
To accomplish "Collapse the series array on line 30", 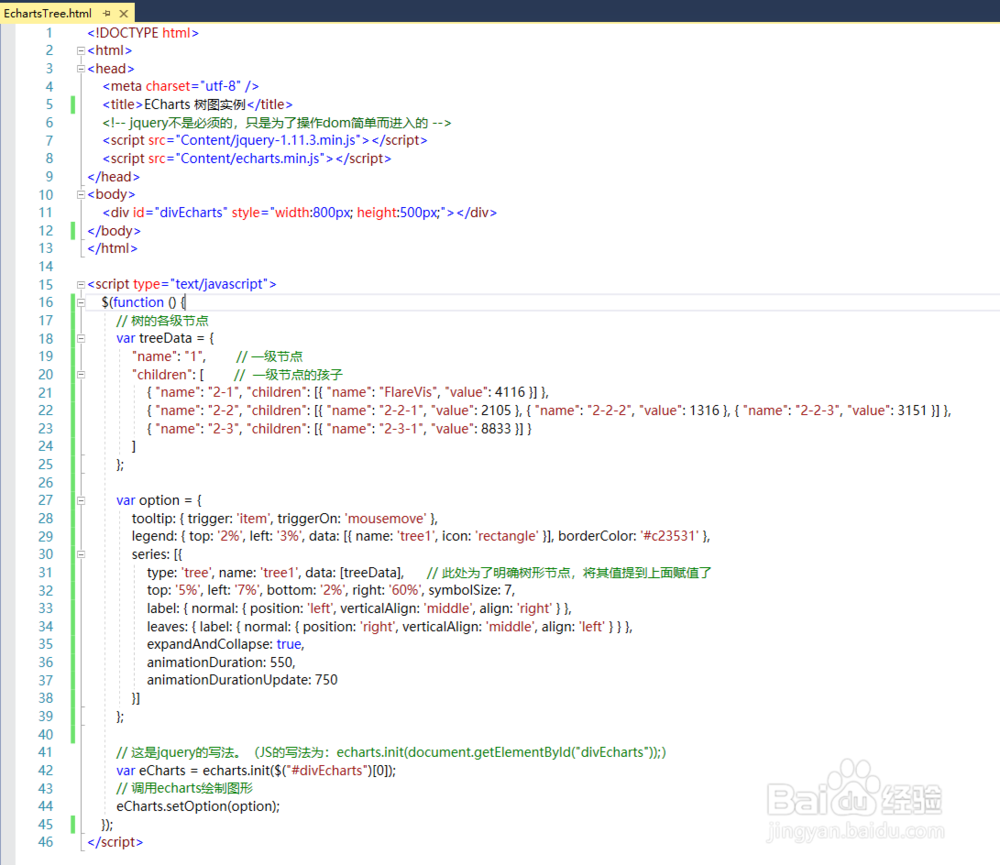I will (81, 554).
